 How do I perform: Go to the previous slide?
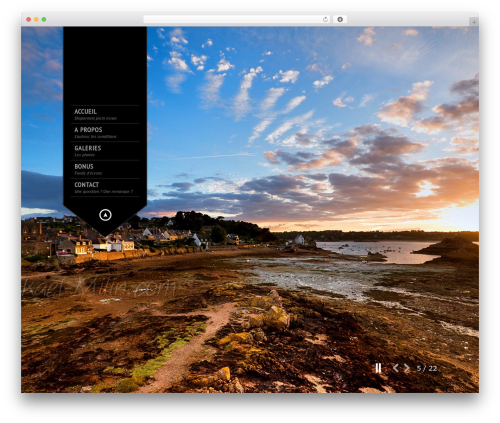point(396,368)
